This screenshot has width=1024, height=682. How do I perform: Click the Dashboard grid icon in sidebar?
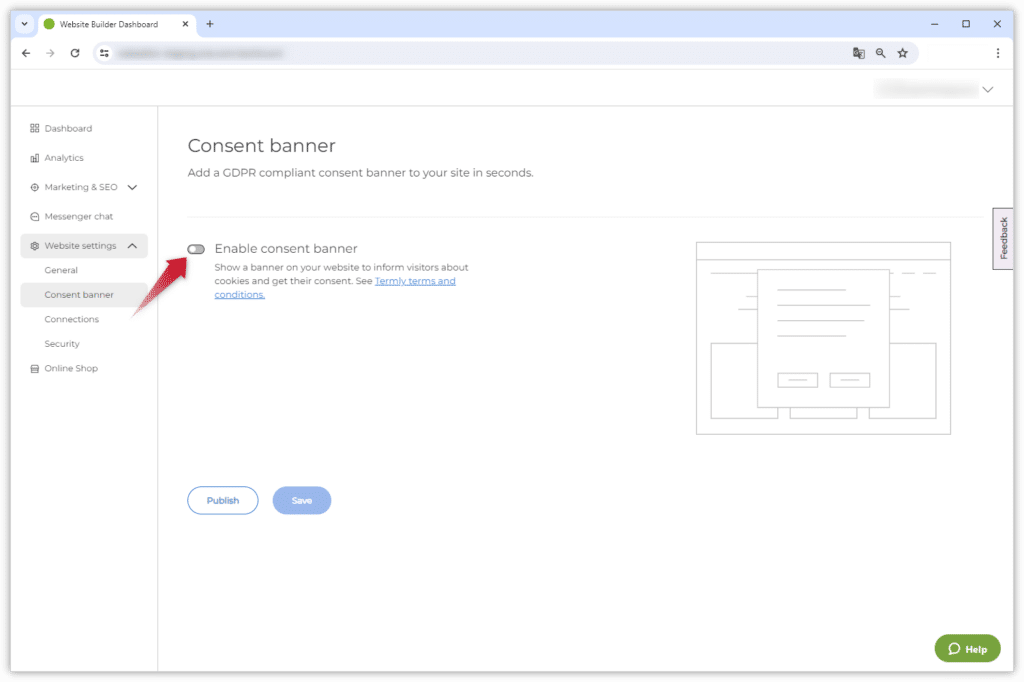(x=35, y=128)
